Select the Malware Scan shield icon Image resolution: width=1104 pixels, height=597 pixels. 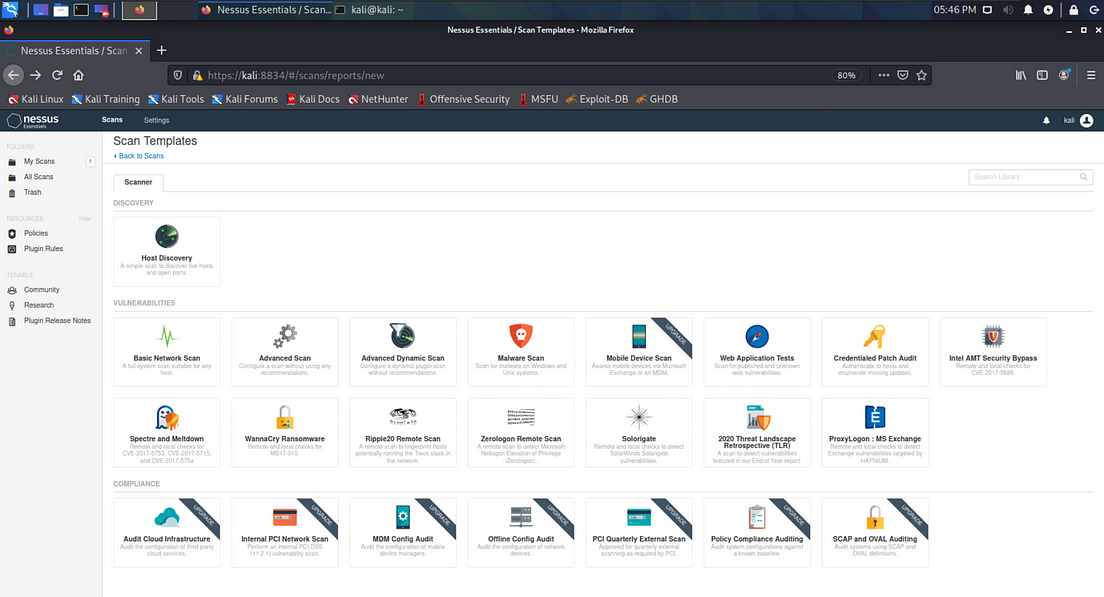(521, 337)
